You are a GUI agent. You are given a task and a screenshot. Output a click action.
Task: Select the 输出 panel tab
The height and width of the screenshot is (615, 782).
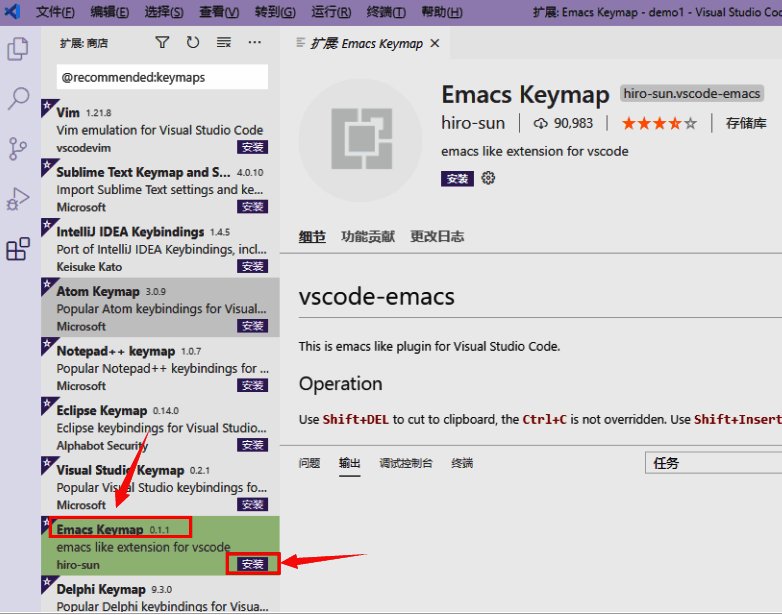pyautogui.click(x=349, y=463)
